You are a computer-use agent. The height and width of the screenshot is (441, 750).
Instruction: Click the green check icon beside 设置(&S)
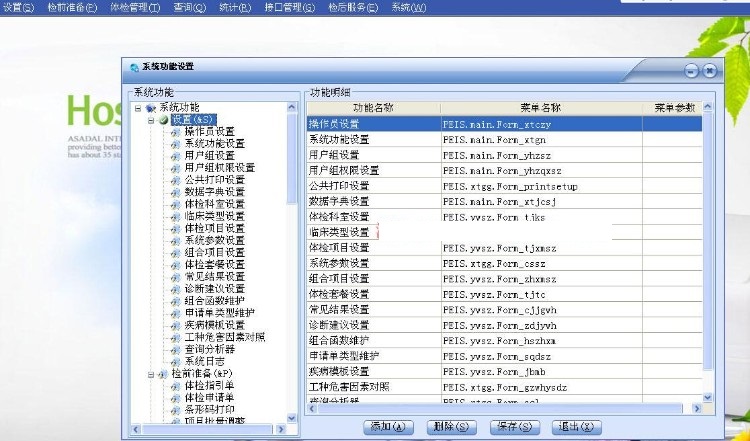pyautogui.click(x=164, y=120)
